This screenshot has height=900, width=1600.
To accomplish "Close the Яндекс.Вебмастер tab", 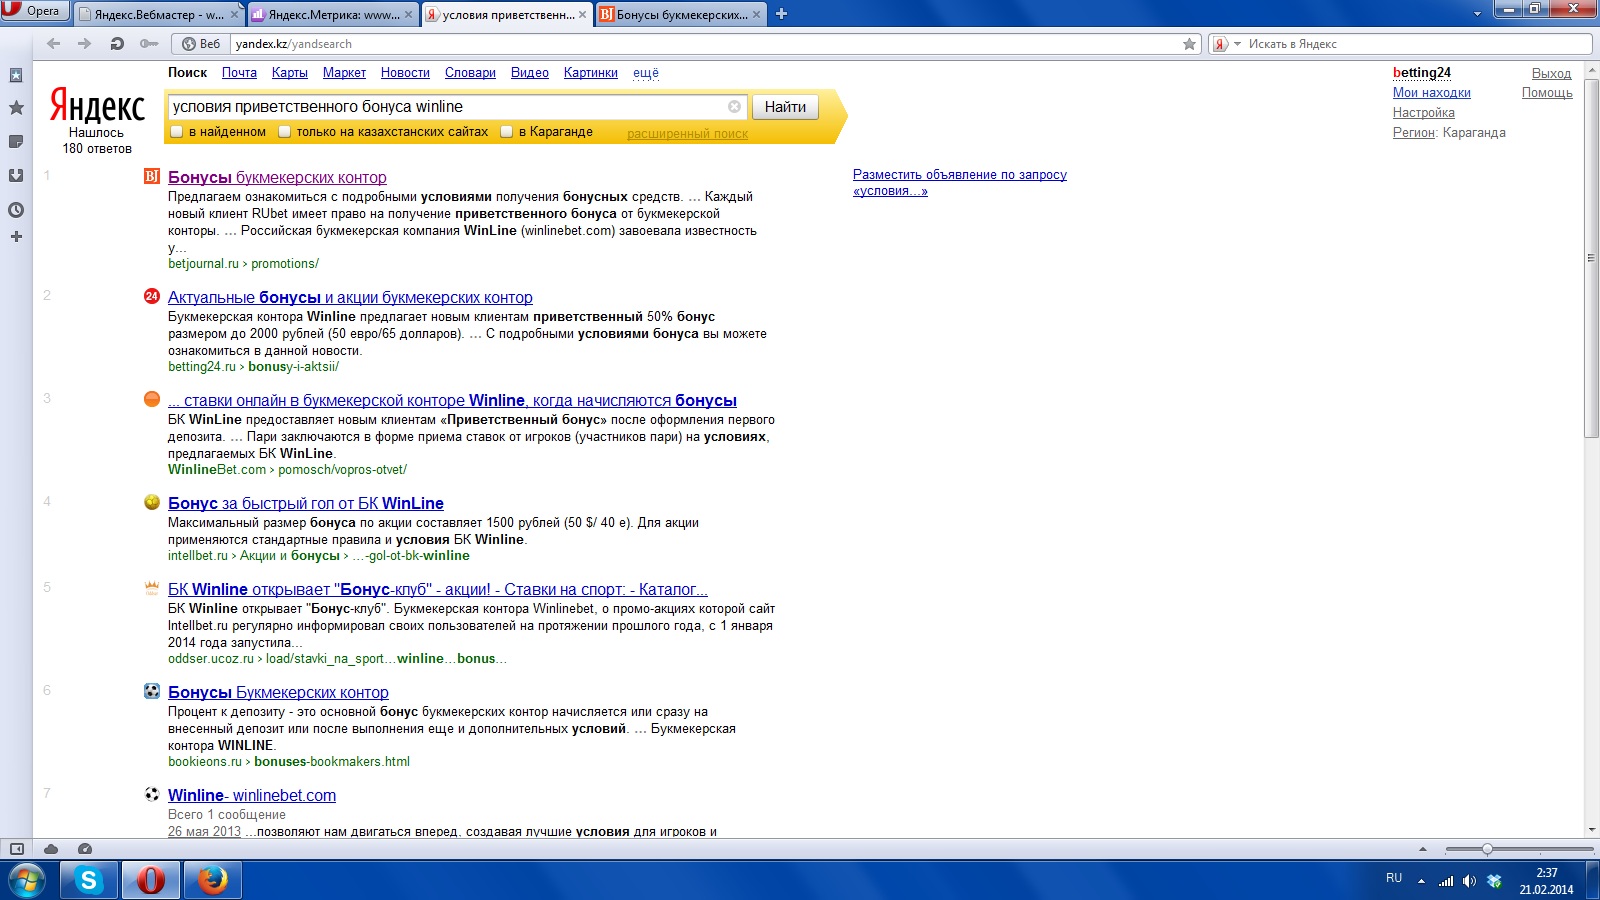I will (235, 15).
